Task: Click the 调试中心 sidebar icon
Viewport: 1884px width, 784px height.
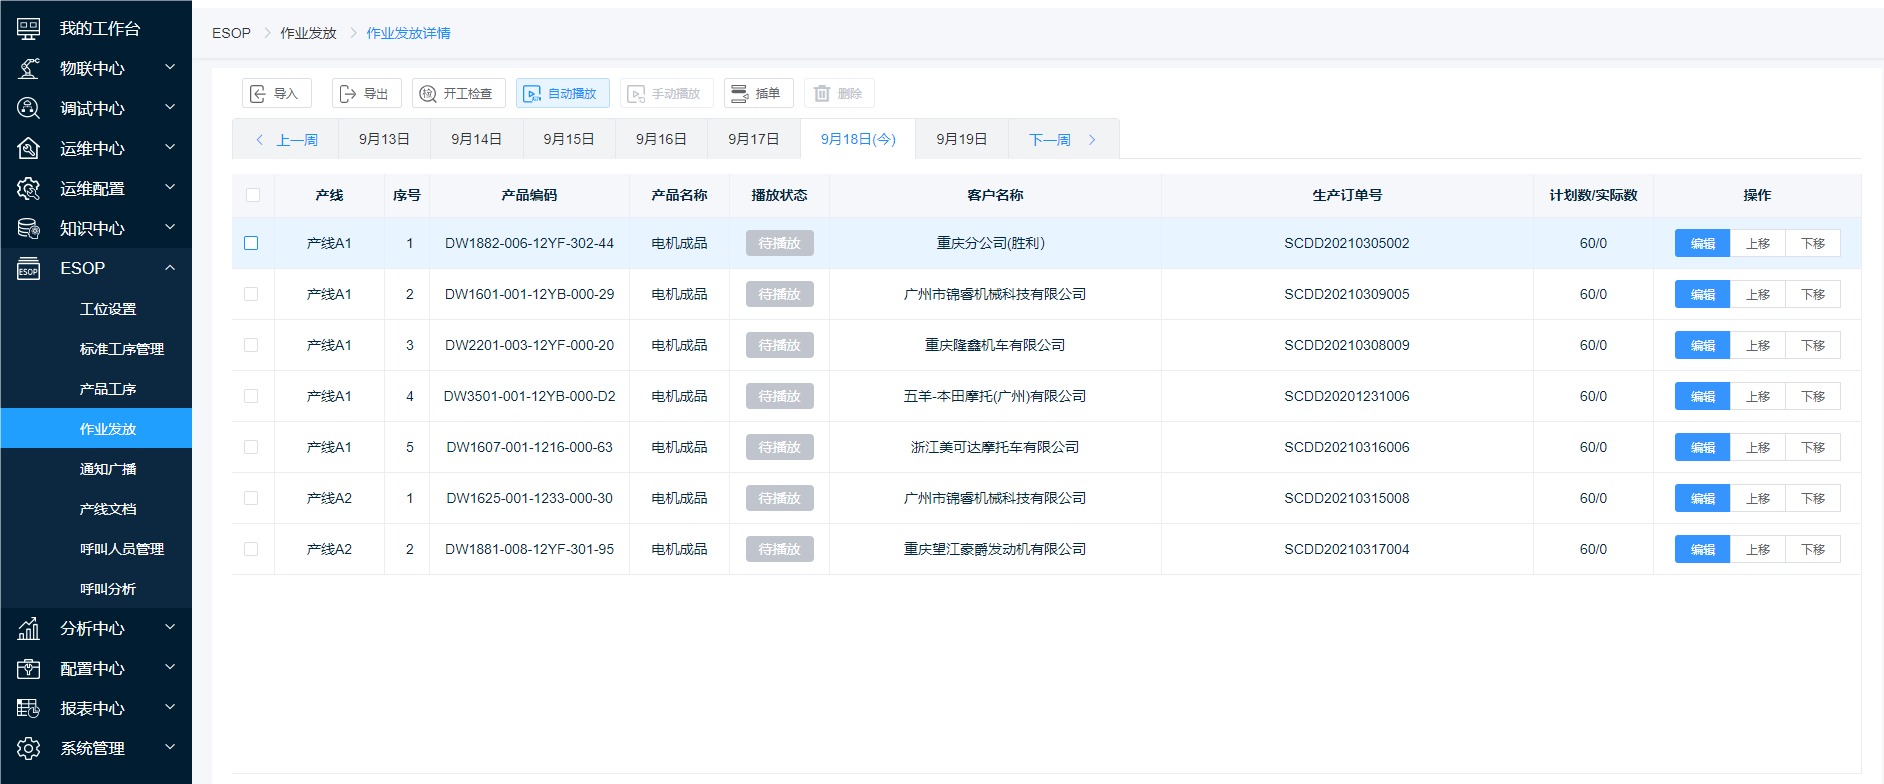Action: (29, 108)
